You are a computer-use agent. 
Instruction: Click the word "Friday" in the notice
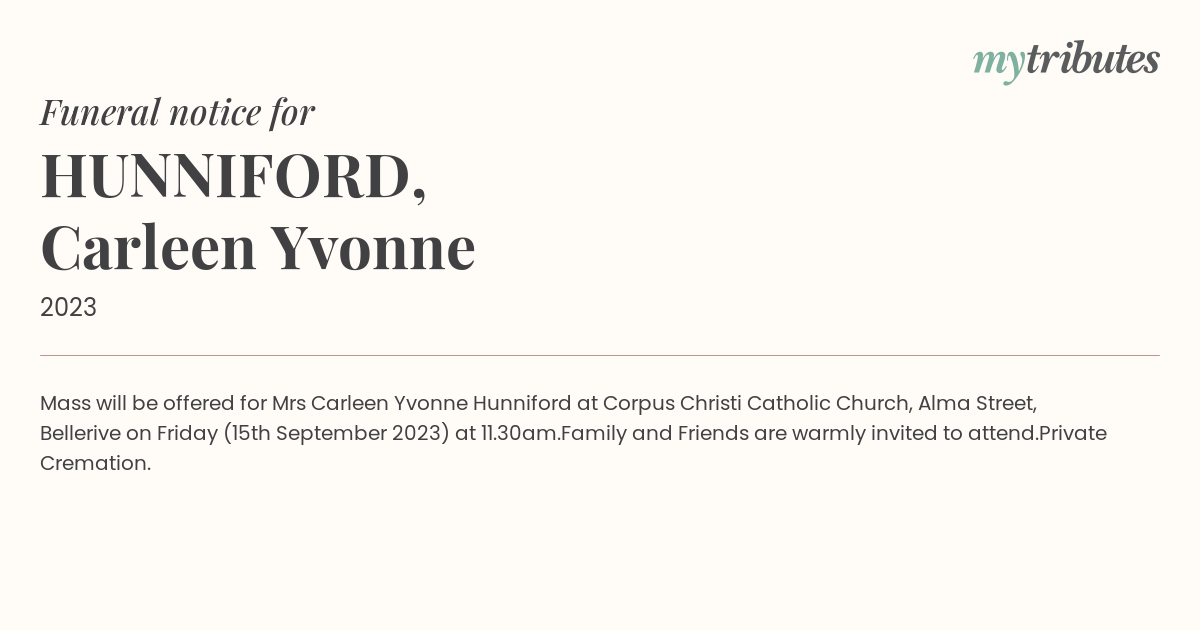tap(186, 434)
